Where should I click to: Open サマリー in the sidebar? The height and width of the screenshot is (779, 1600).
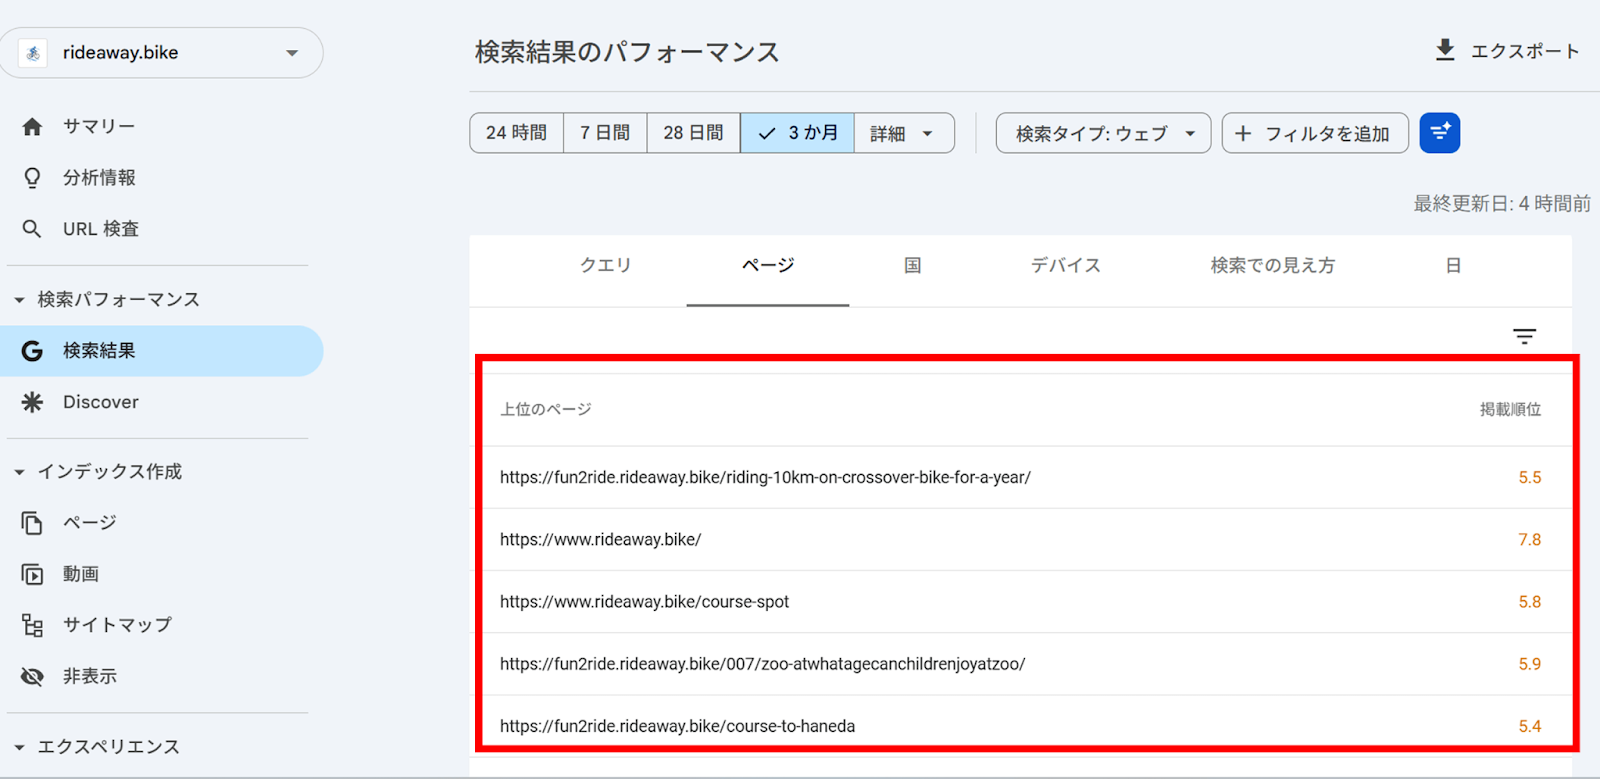coord(99,127)
